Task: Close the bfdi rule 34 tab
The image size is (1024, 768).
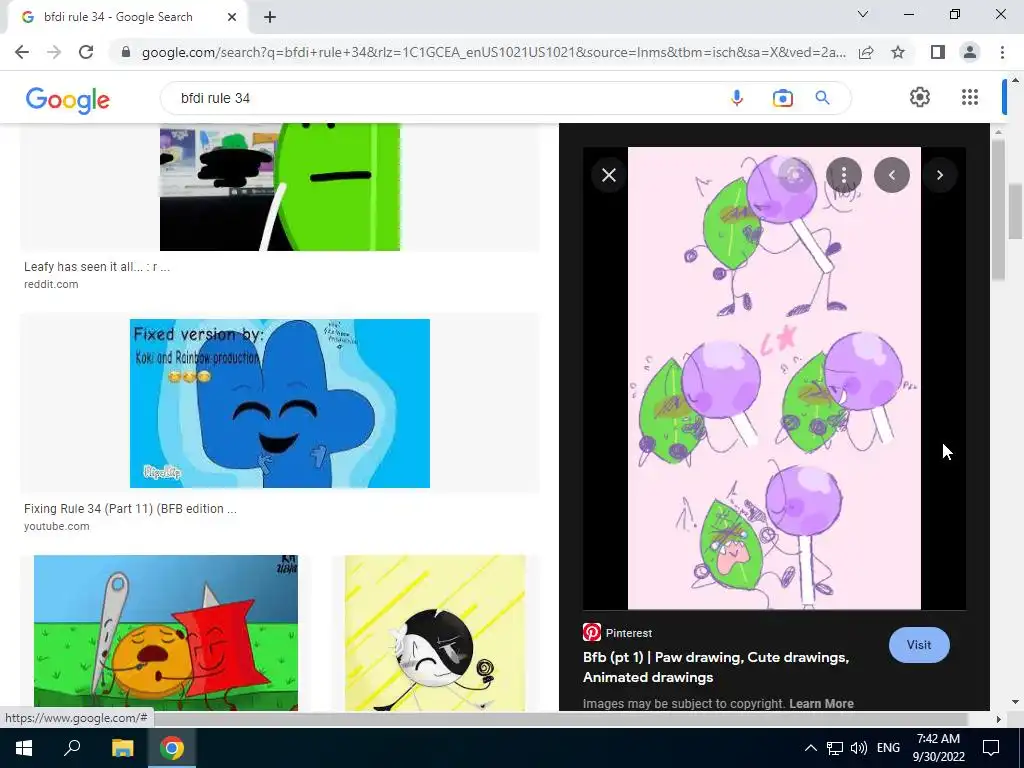Action: (232, 17)
